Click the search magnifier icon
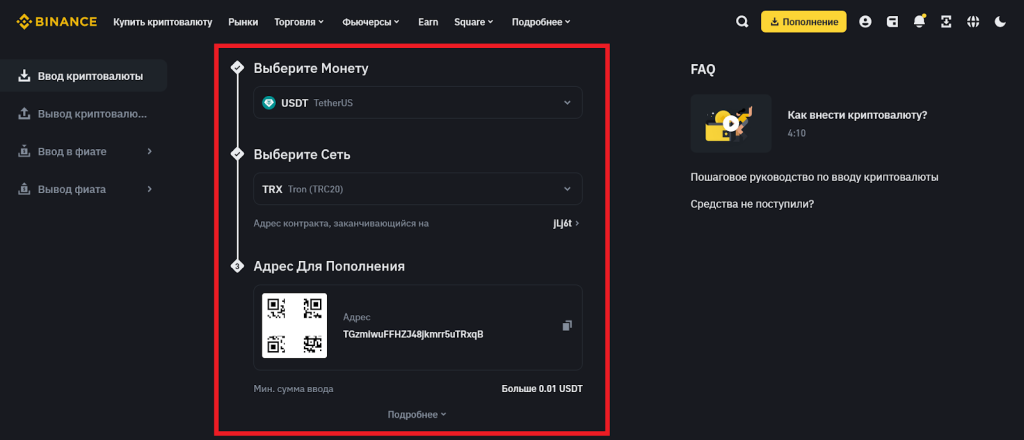This screenshot has height=440, width=1024. [x=741, y=21]
